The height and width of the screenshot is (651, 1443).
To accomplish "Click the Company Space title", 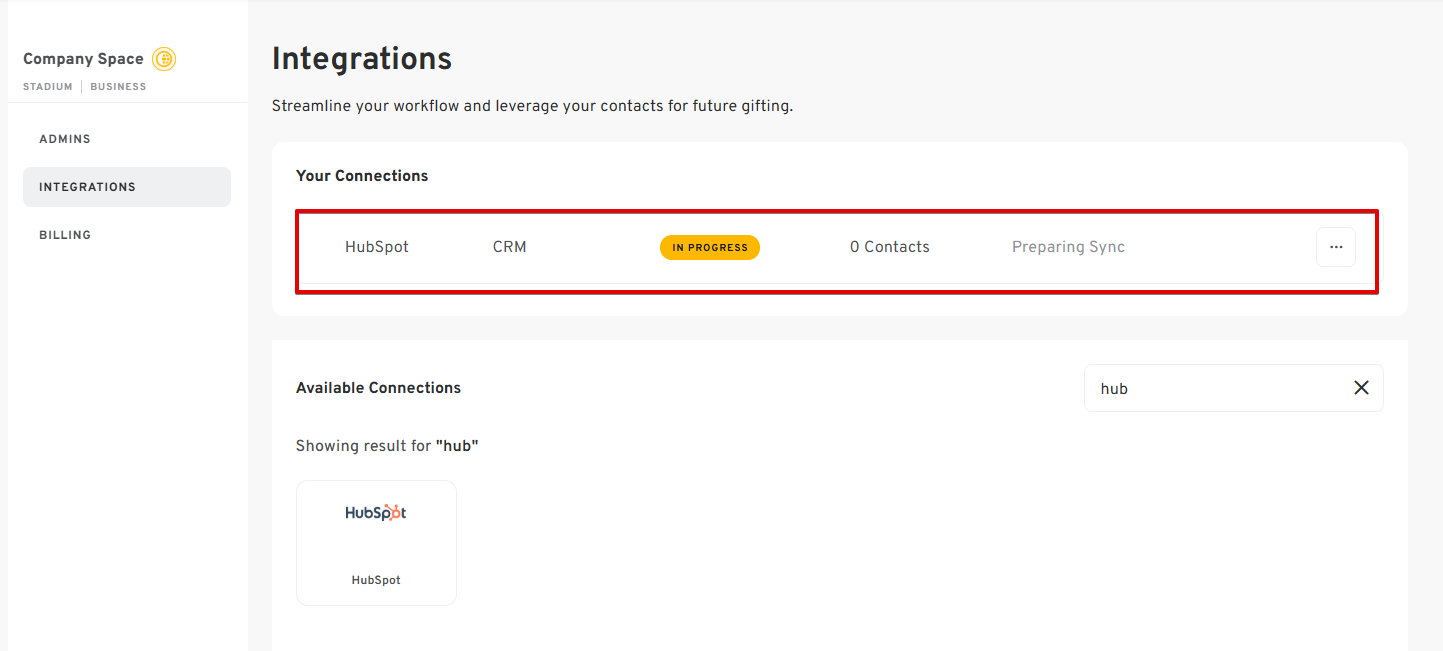I will (x=83, y=59).
